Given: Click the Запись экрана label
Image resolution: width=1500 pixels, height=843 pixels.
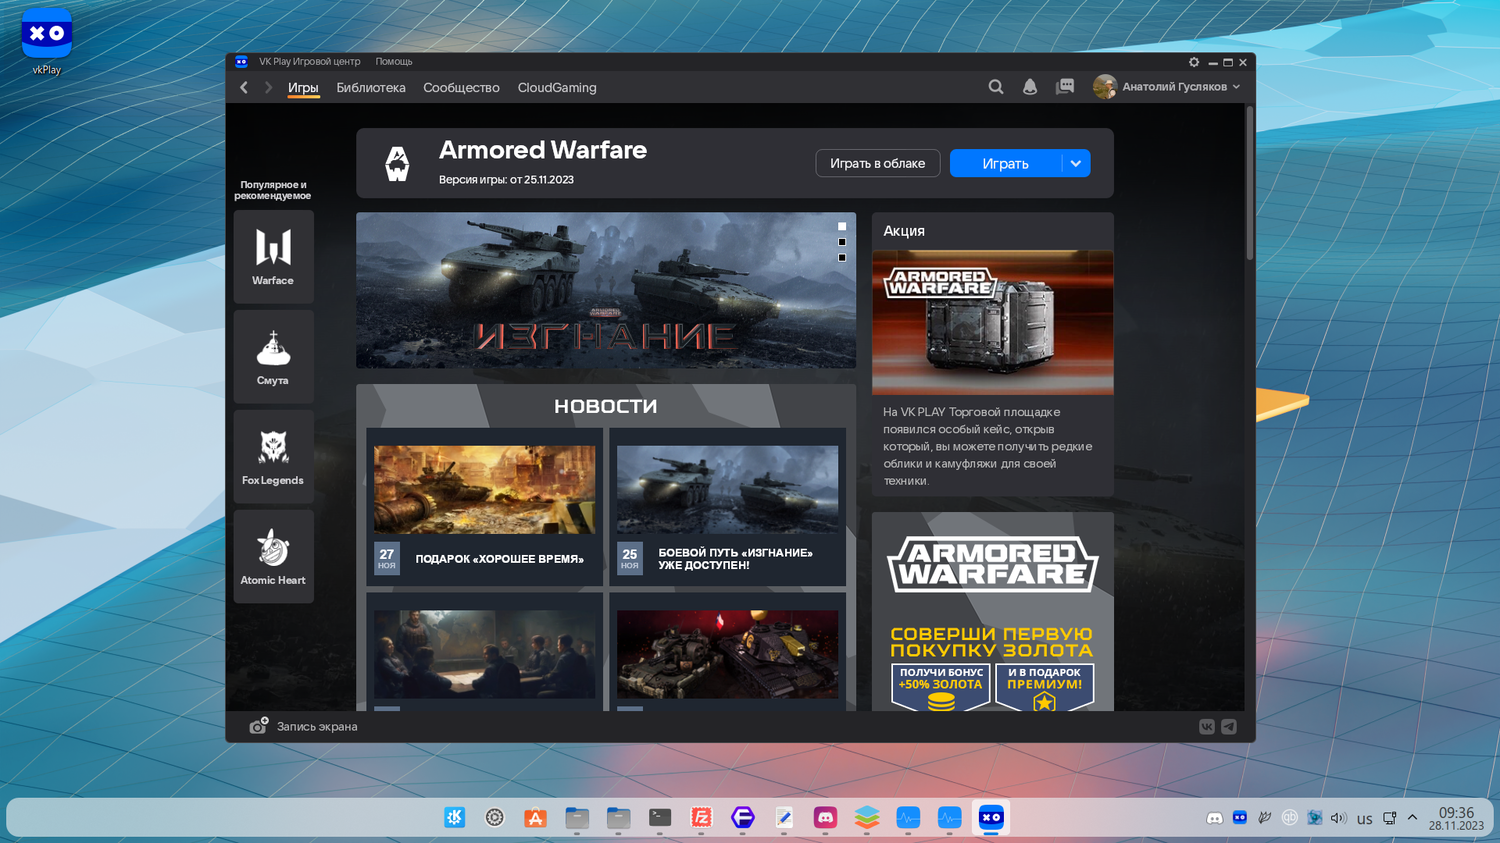Looking at the screenshot, I should [317, 727].
